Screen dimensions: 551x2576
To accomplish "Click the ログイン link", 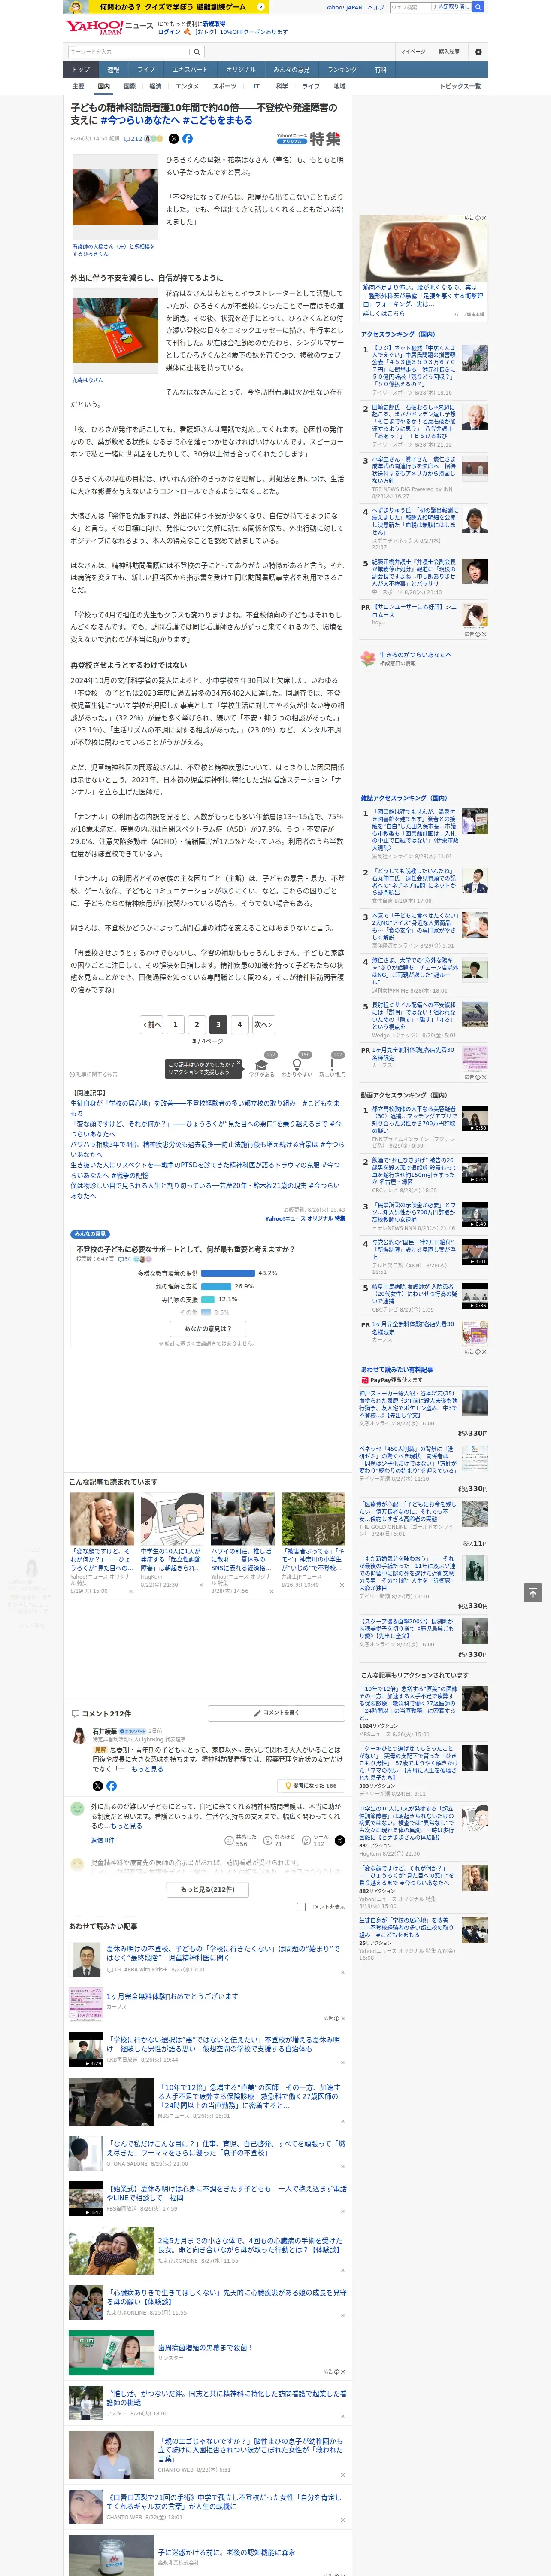I will pos(169,32).
